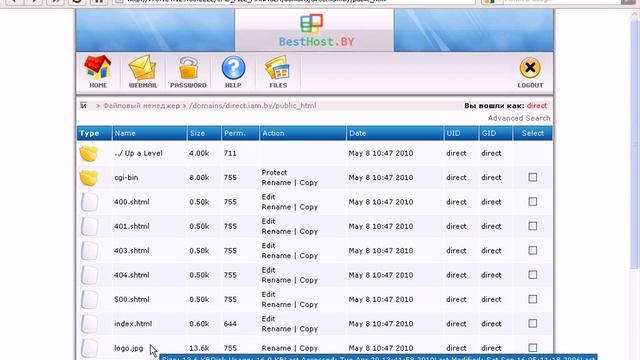Click the logo.jpg file icon
Image resolution: width=640 pixels, height=360 pixels.
click(89, 348)
